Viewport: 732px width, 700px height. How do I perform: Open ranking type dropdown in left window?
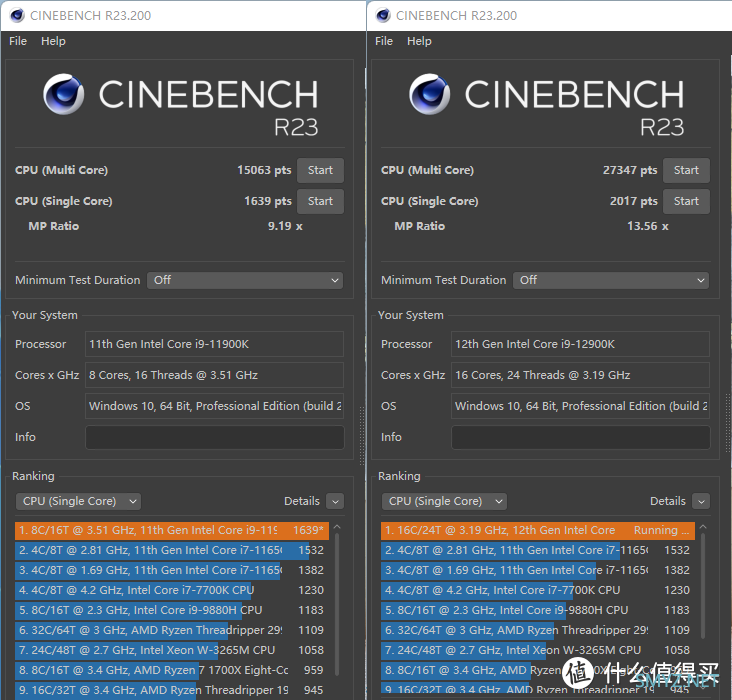point(78,501)
